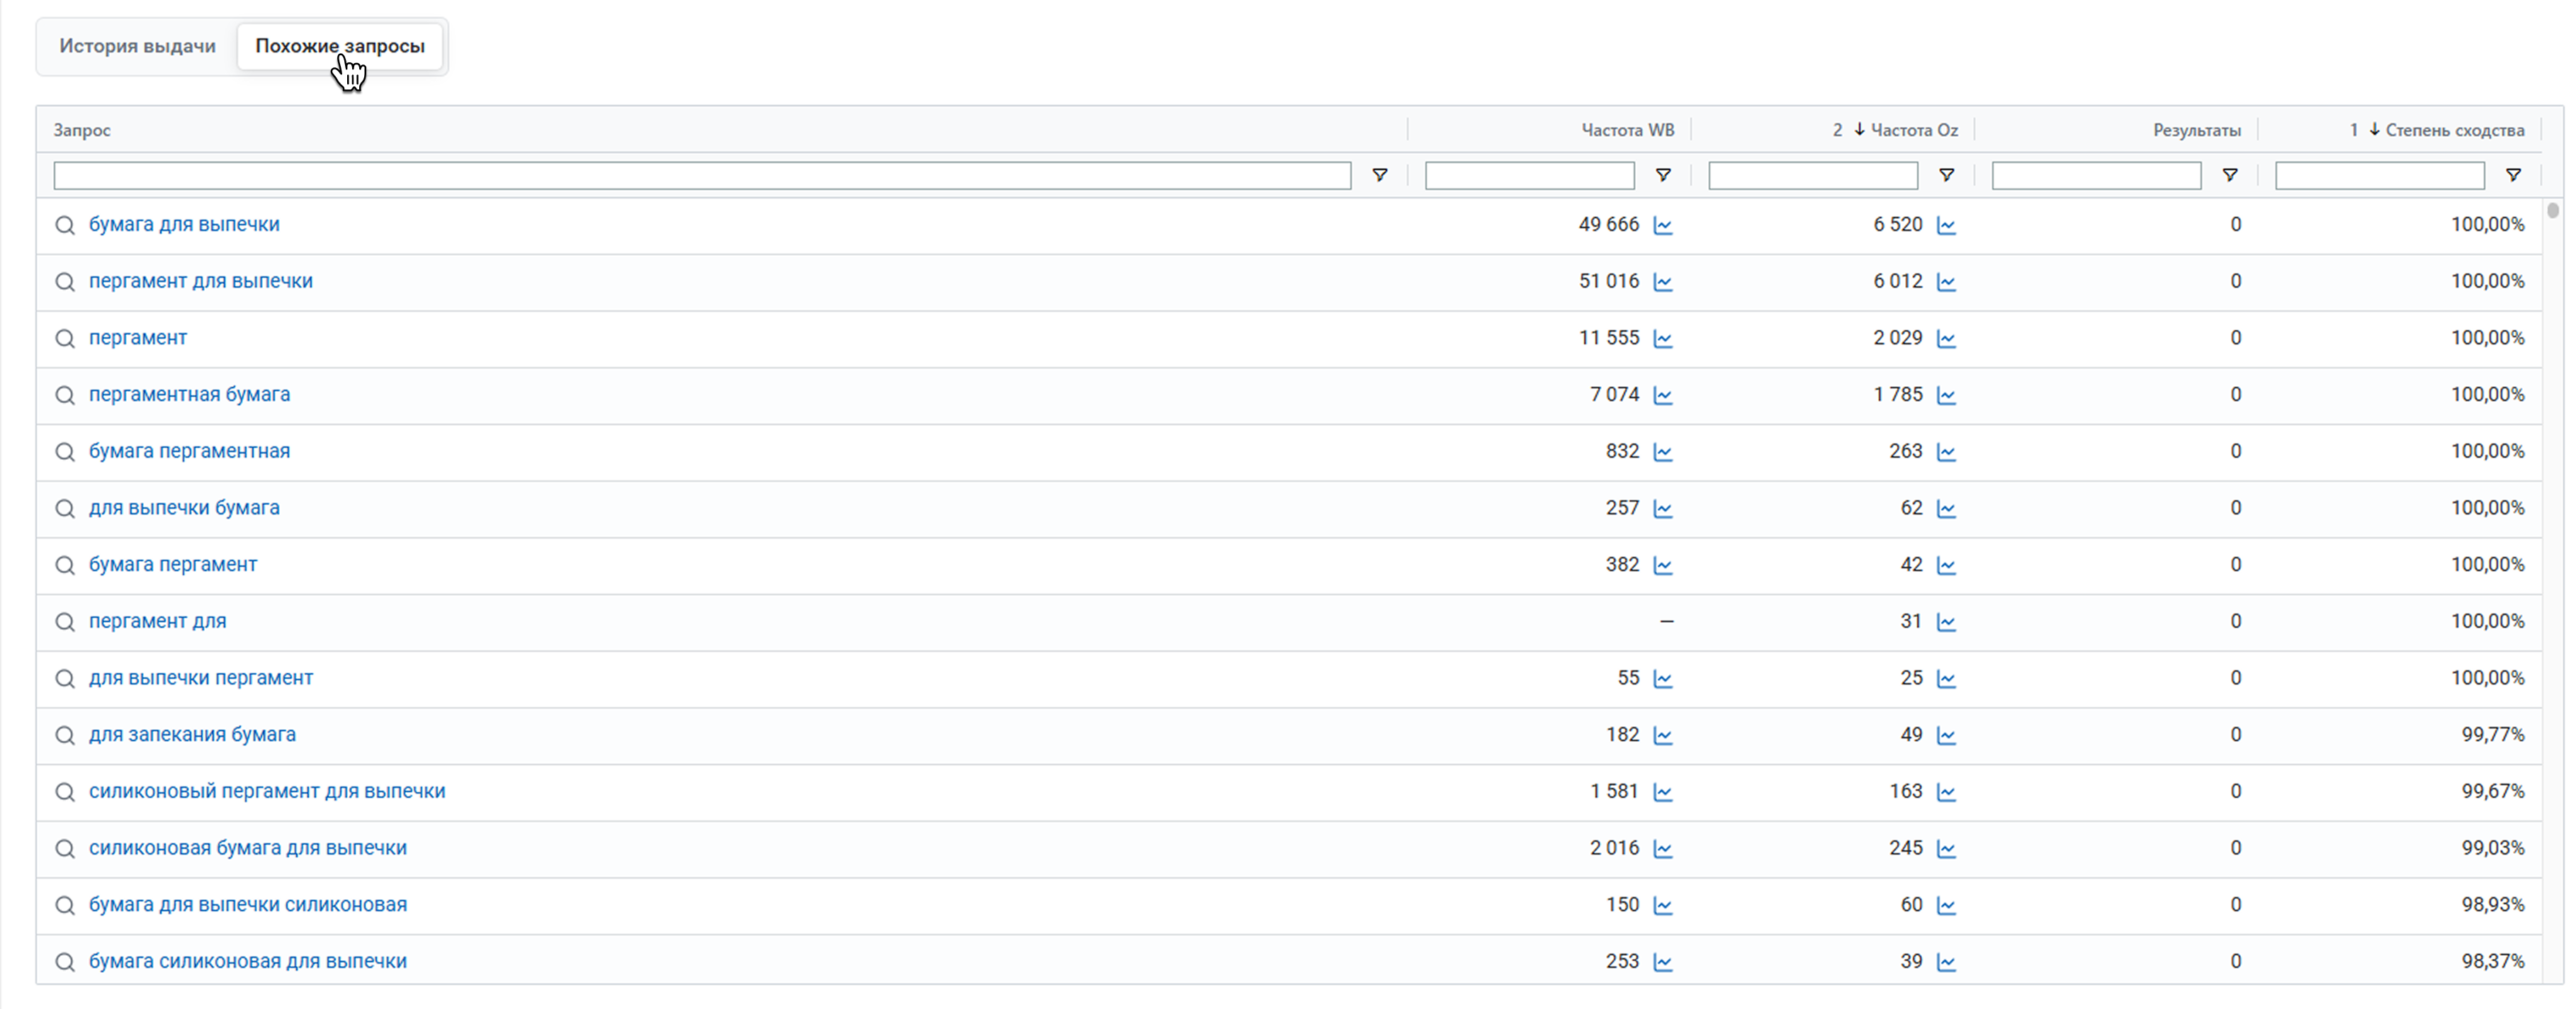Open filter options for Частота Oz column
The width and height of the screenshot is (2576, 1009).
pos(1946,175)
